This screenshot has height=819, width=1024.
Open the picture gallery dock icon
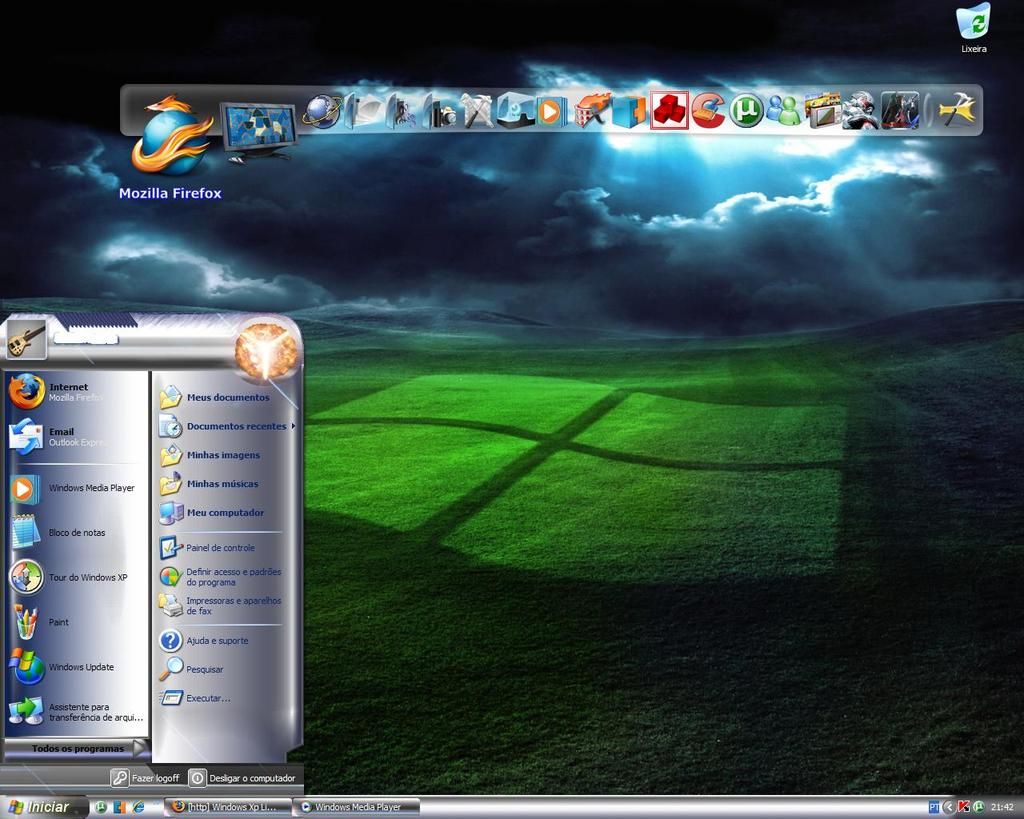click(822, 110)
